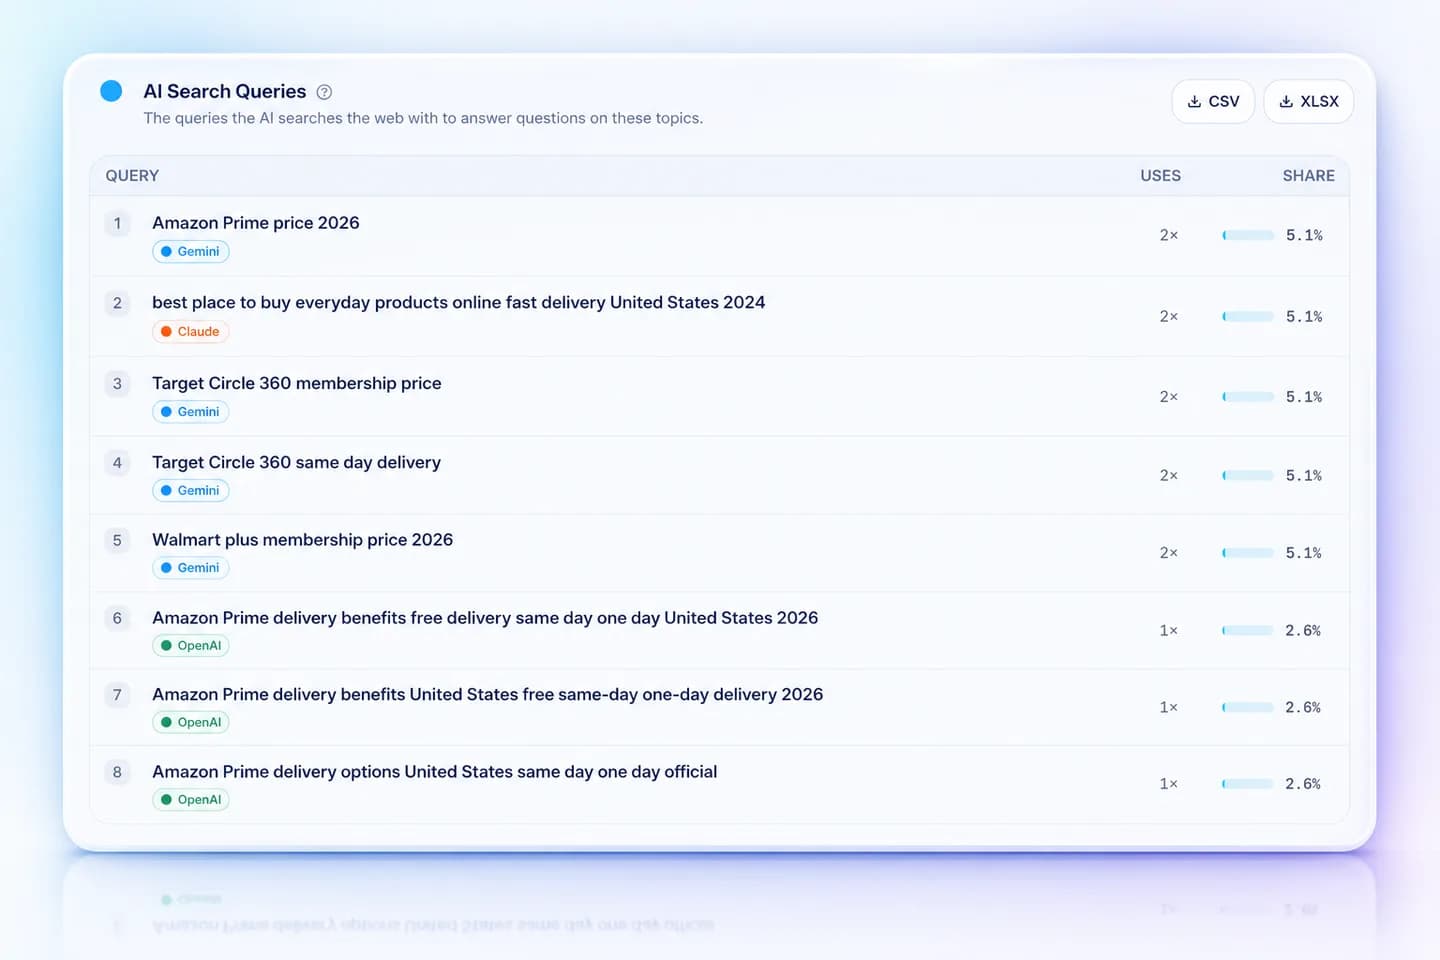
Task: Click the Gemini tag under Target Circle 360 membership price
Action: [191, 411]
